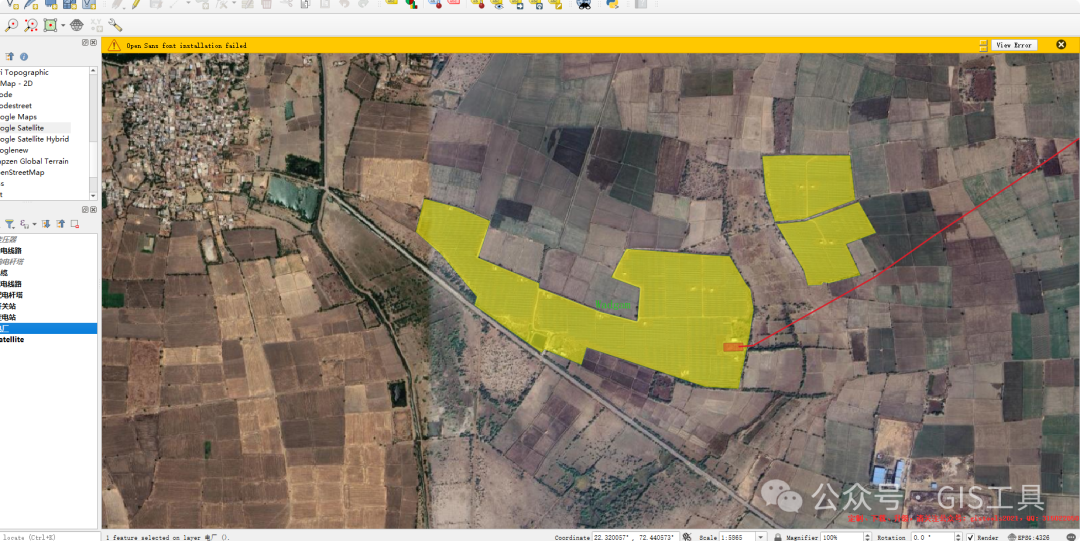
Task: Click the collapse-all arrow icon in Browser toolbar
Action: click(10, 57)
